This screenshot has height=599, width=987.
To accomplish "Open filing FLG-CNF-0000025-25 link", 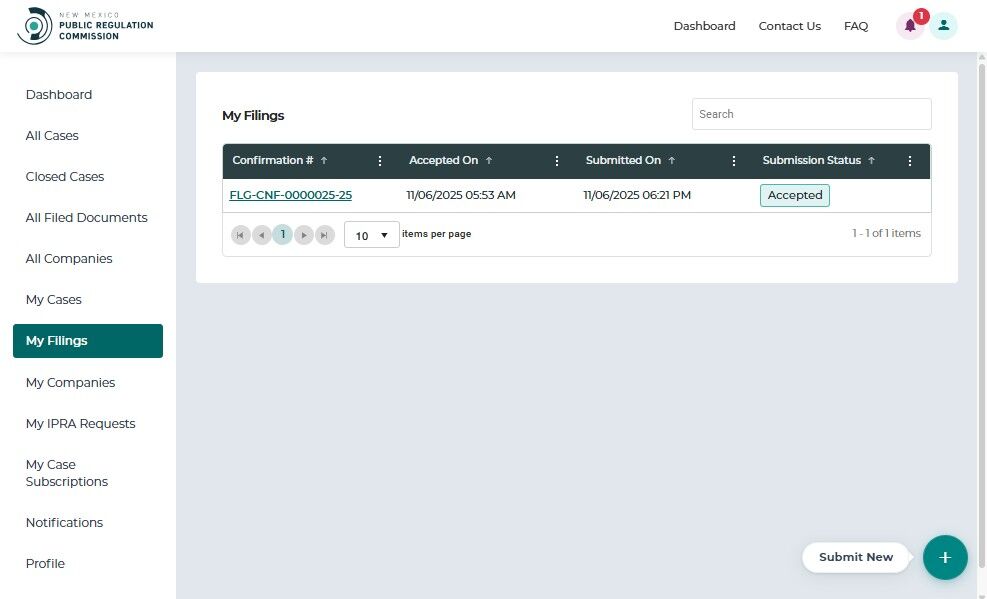I will point(290,195).
